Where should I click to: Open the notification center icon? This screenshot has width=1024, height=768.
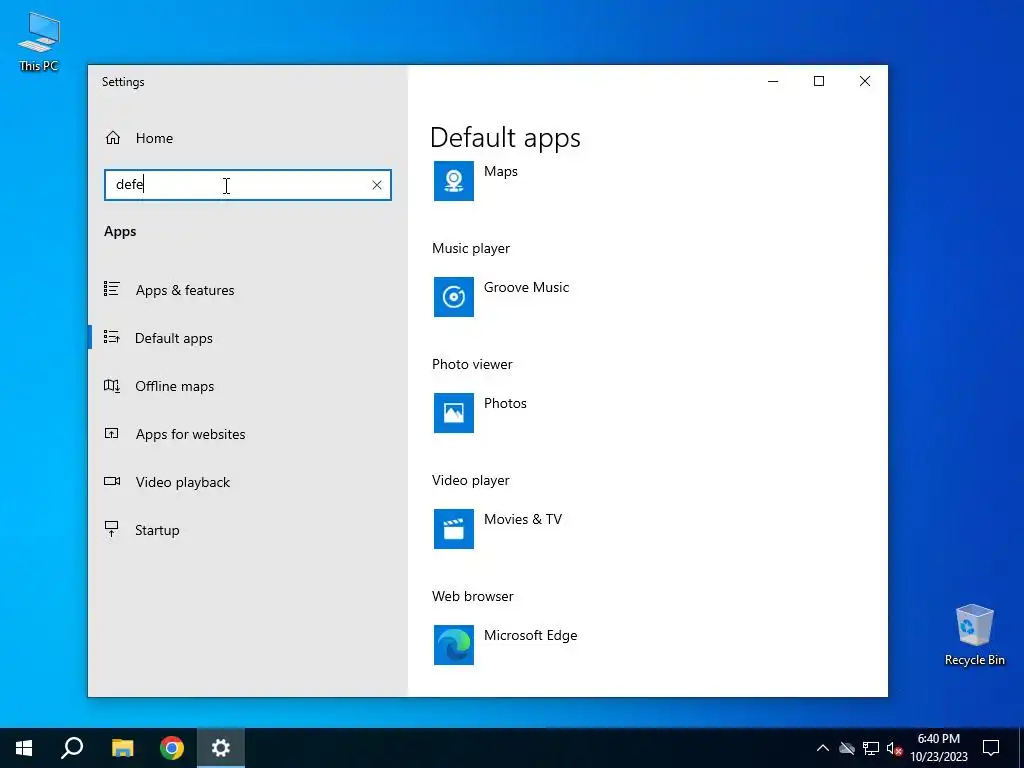coord(991,748)
